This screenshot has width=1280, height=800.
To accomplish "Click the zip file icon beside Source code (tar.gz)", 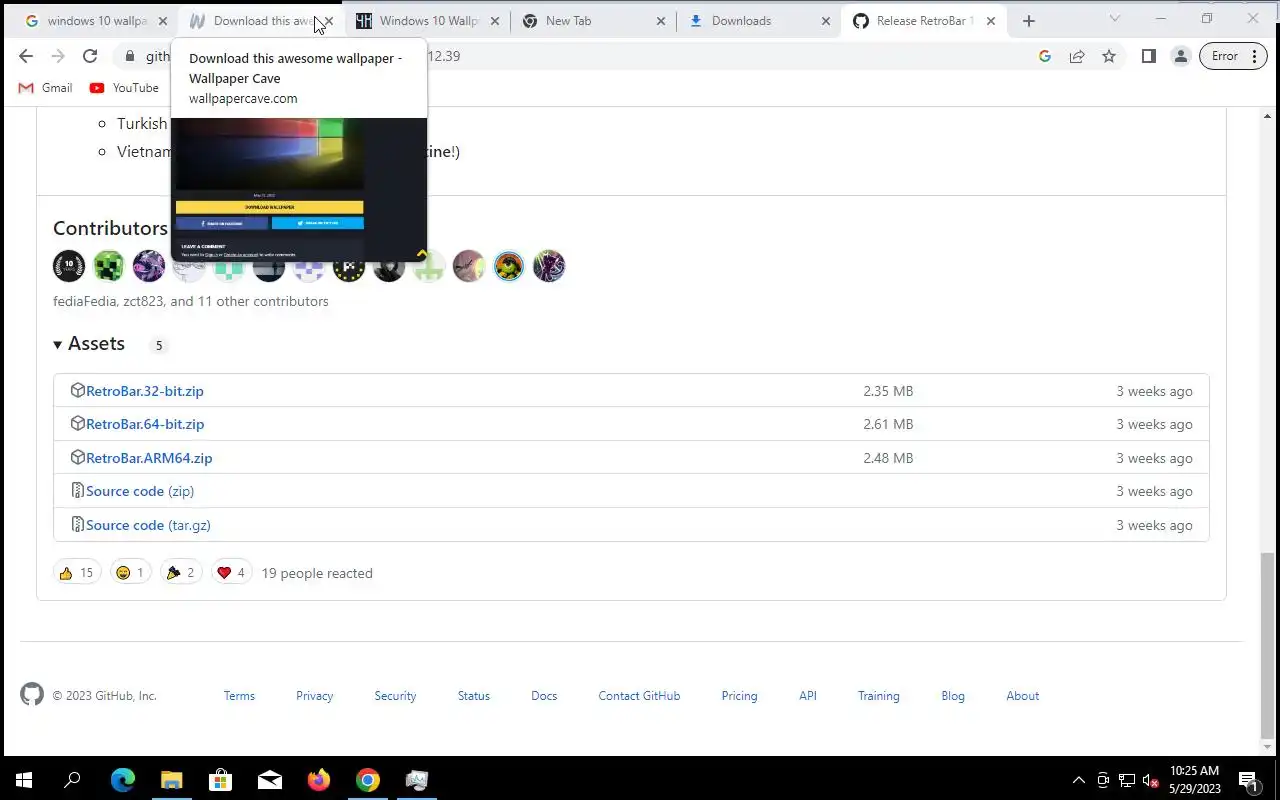I will coord(77,524).
